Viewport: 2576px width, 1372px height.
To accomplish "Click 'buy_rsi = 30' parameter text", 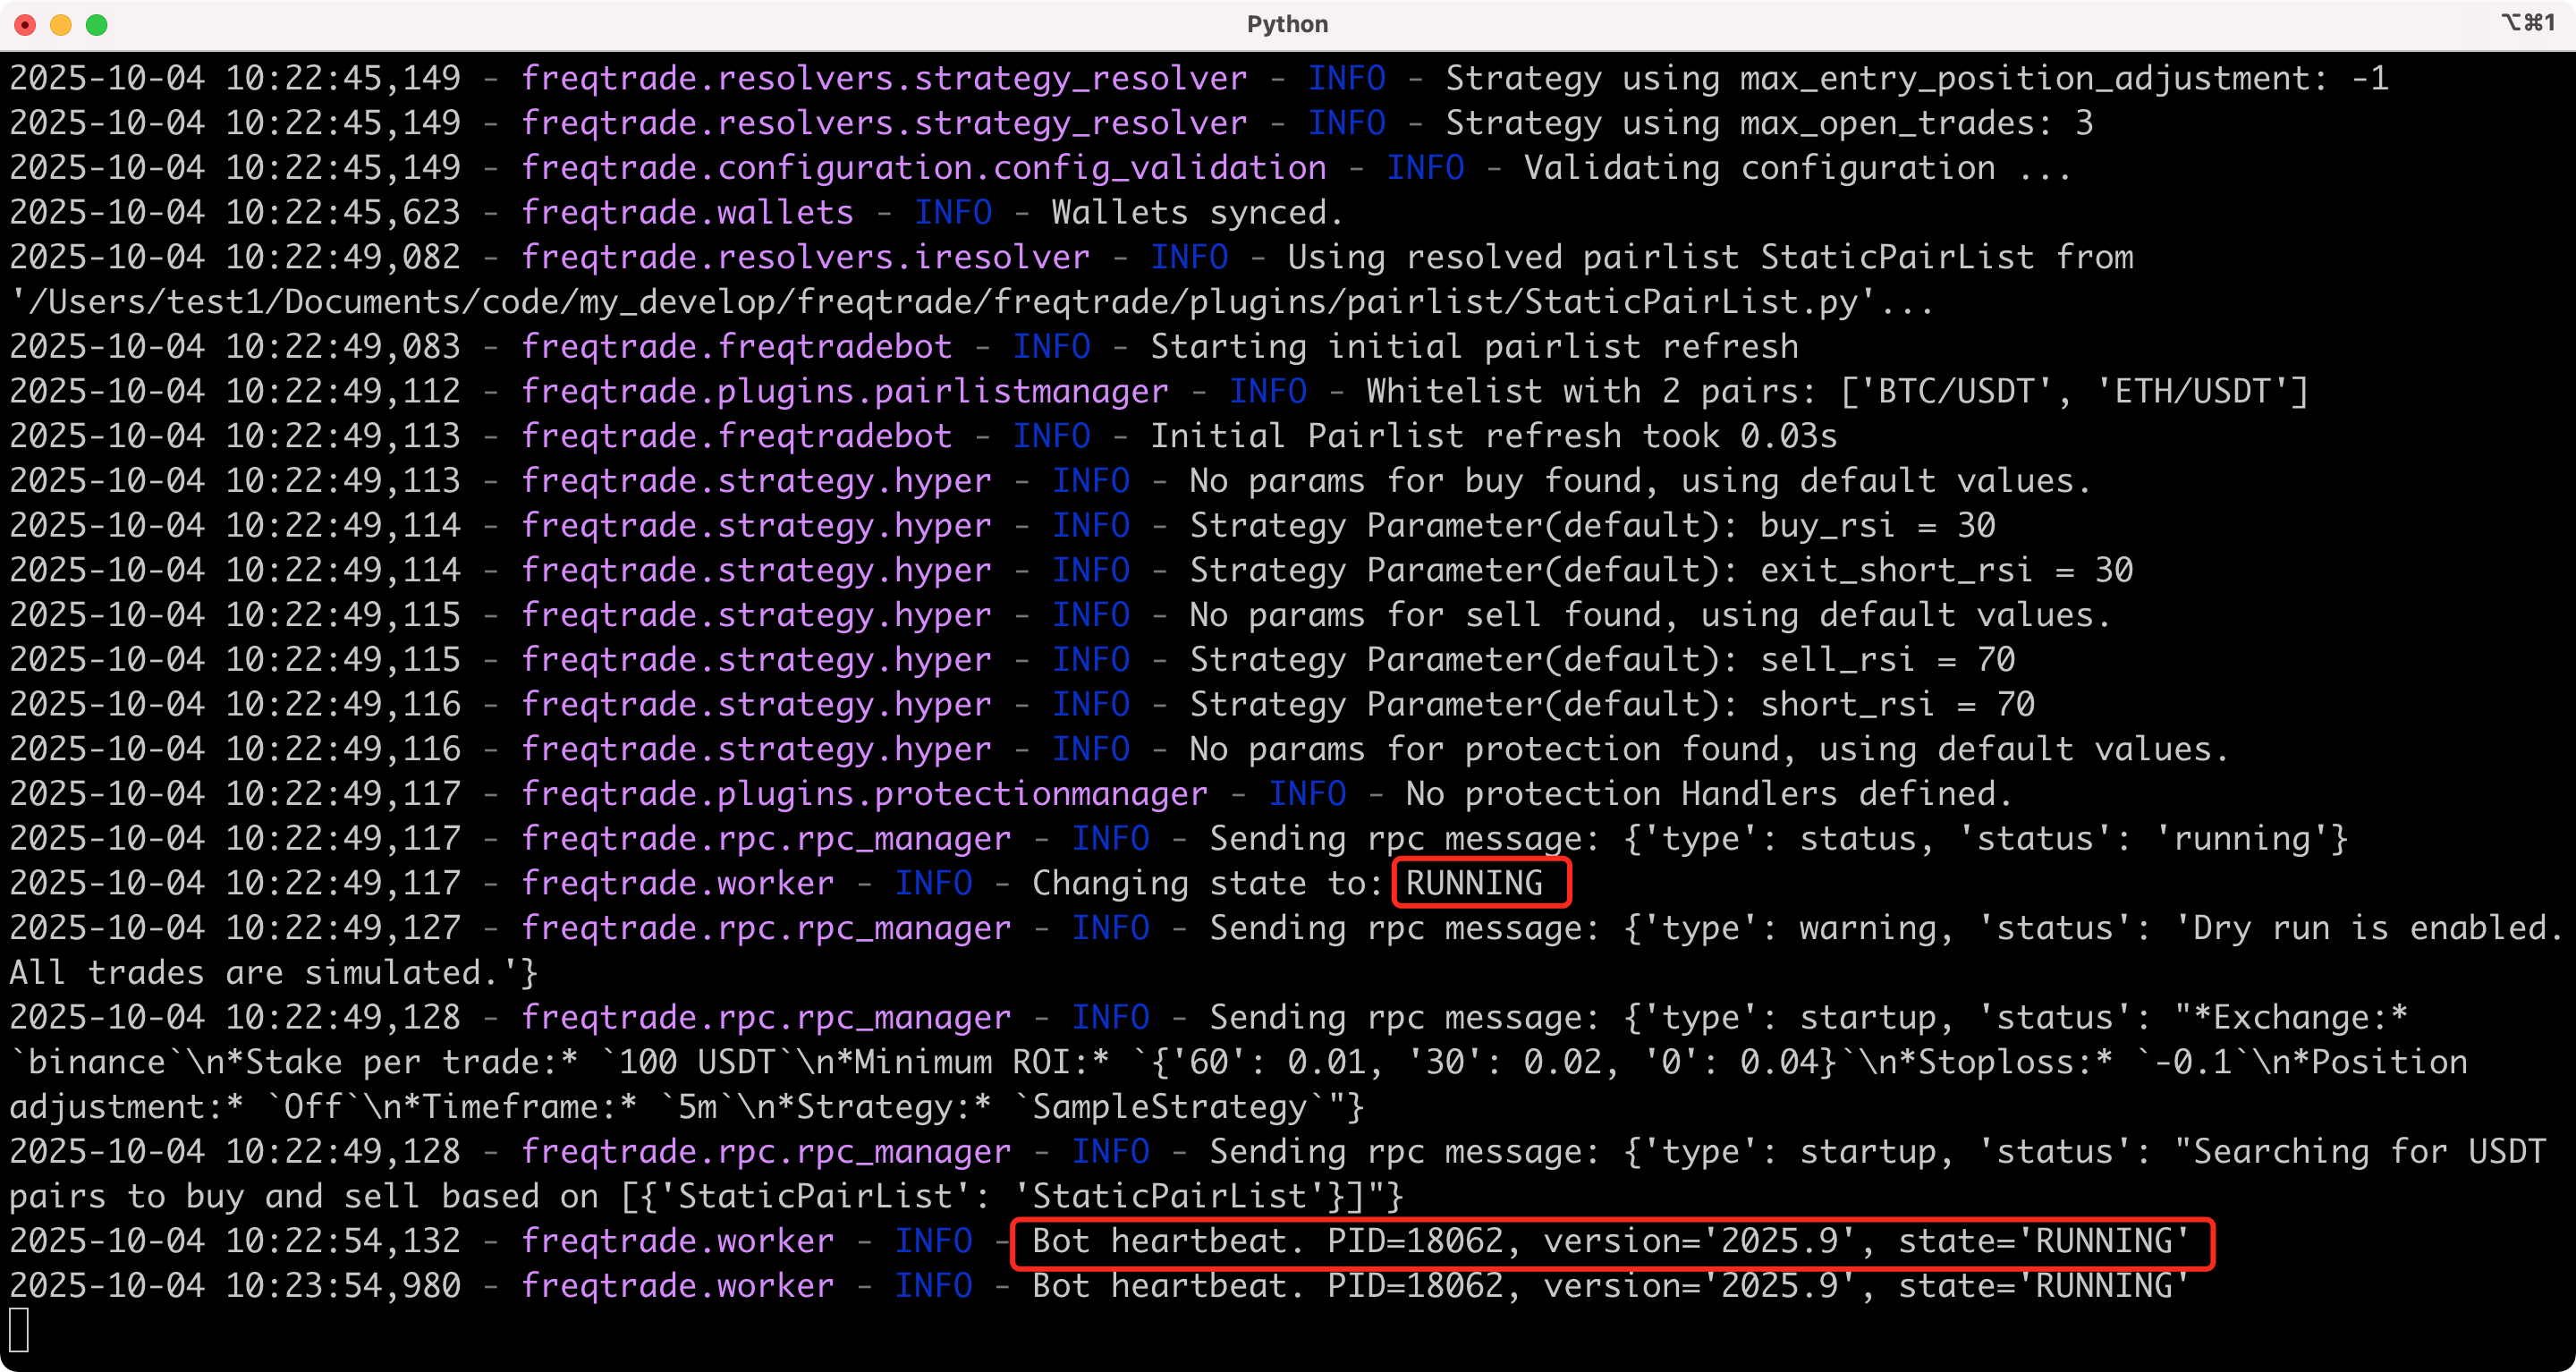I will [1877, 525].
